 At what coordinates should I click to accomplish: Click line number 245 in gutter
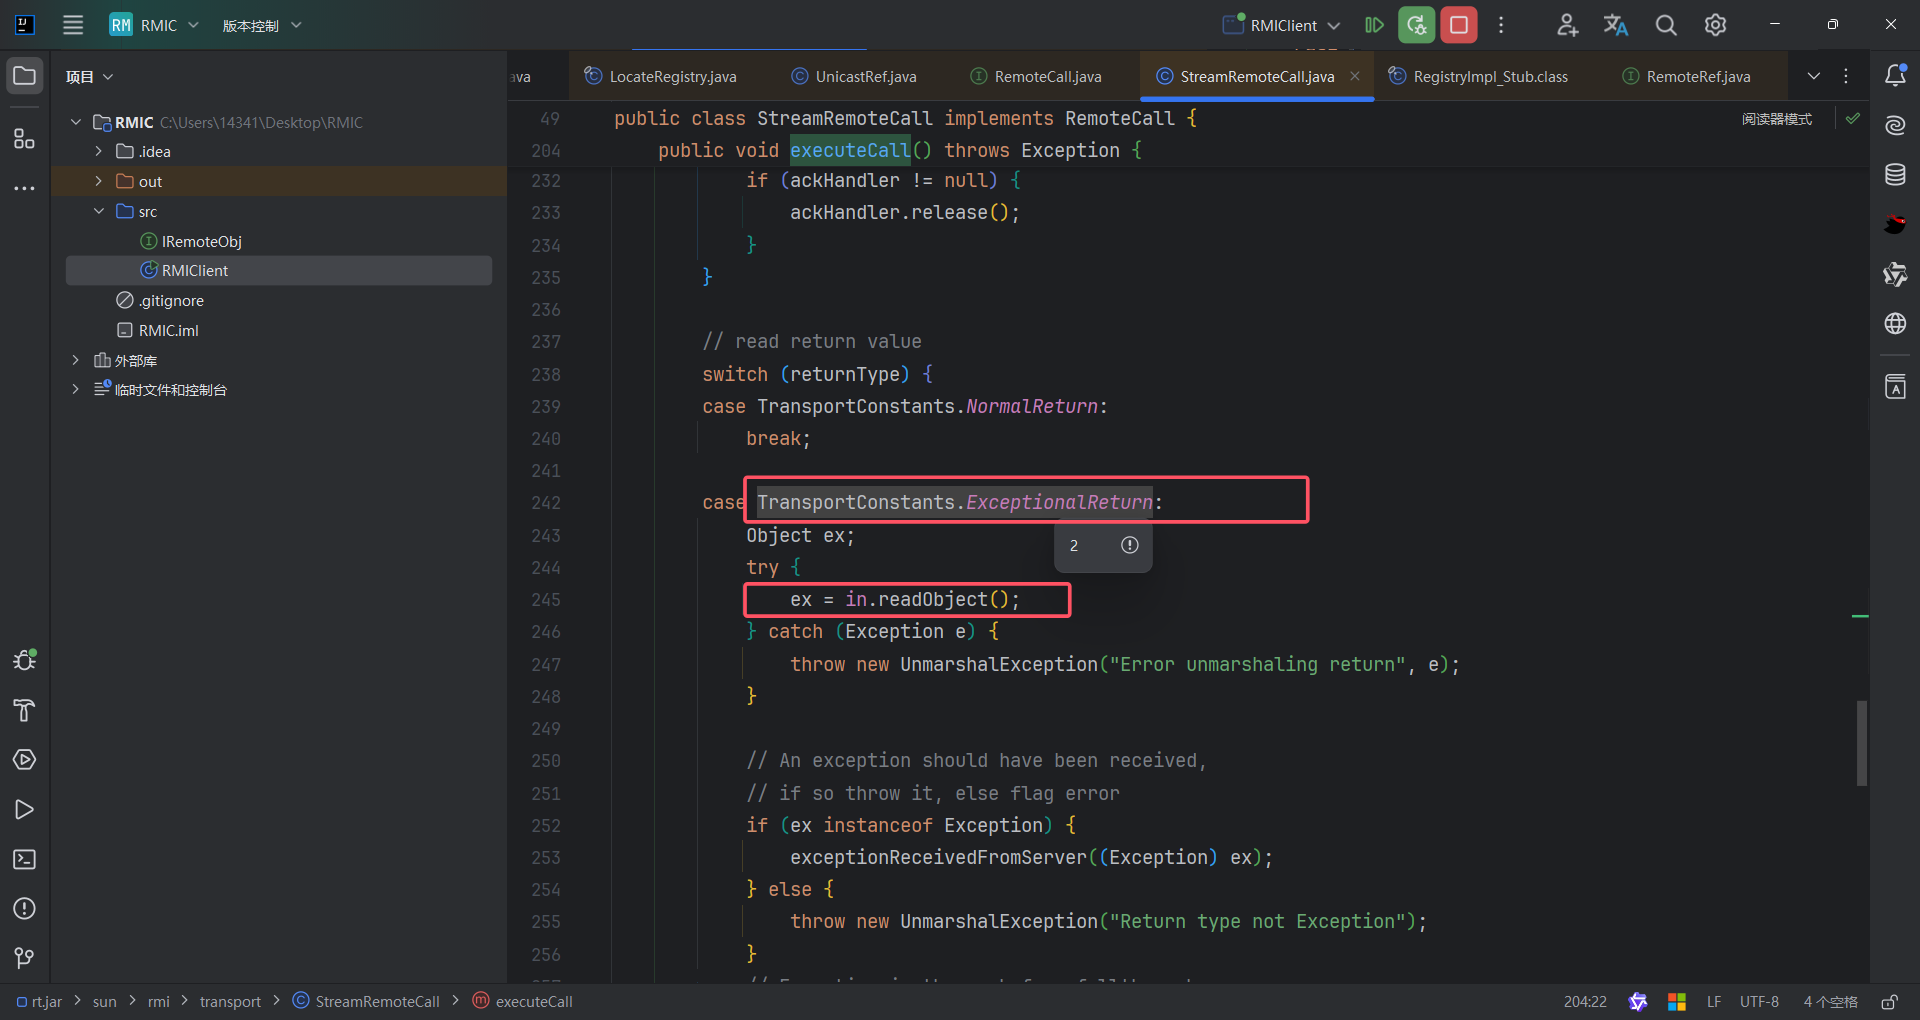(546, 600)
